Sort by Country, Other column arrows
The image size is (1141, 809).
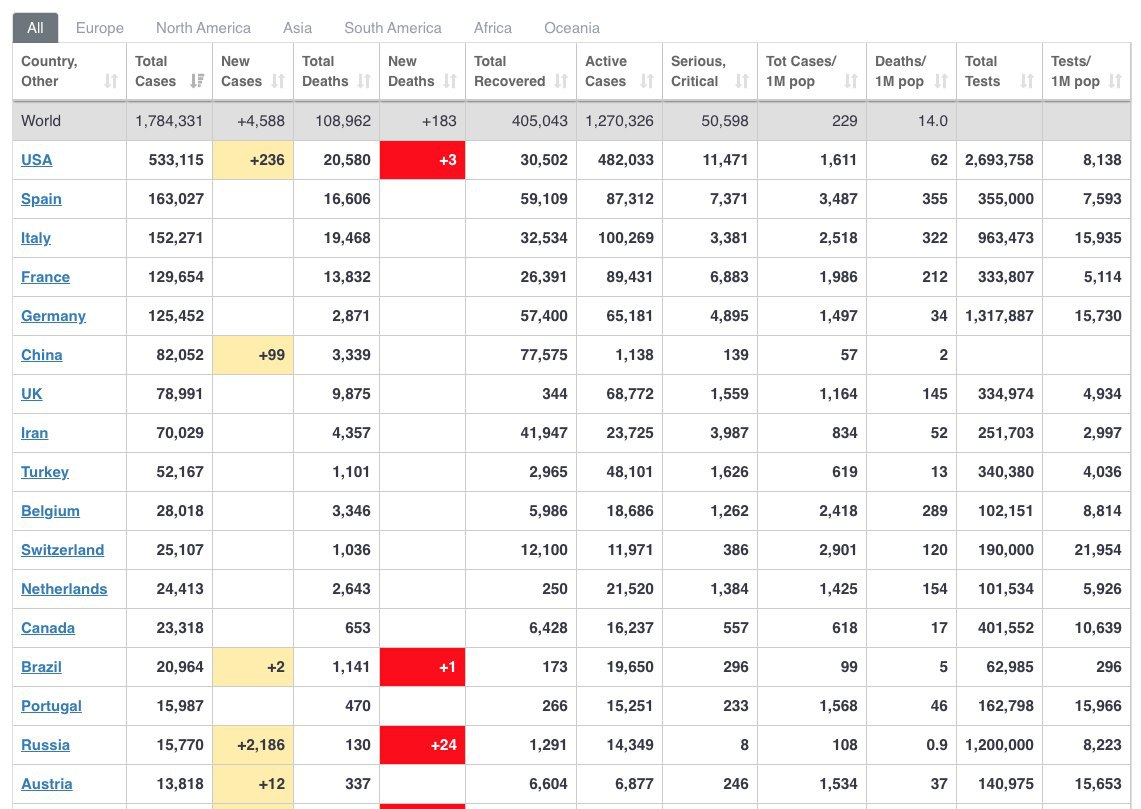coord(111,81)
